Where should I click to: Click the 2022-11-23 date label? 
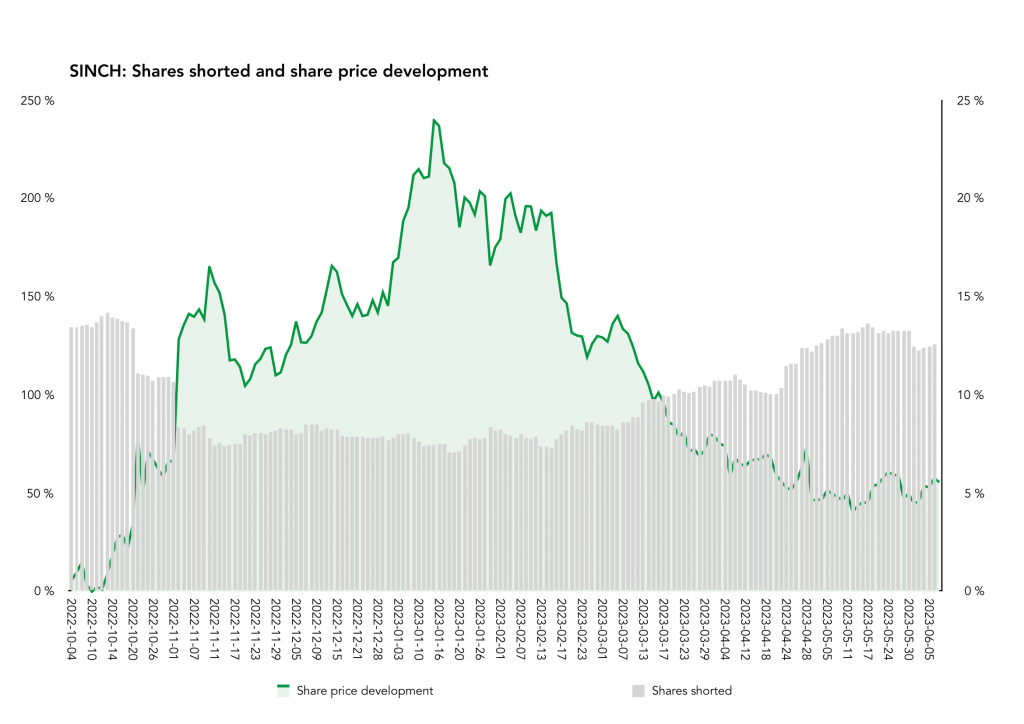(x=255, y=629)
